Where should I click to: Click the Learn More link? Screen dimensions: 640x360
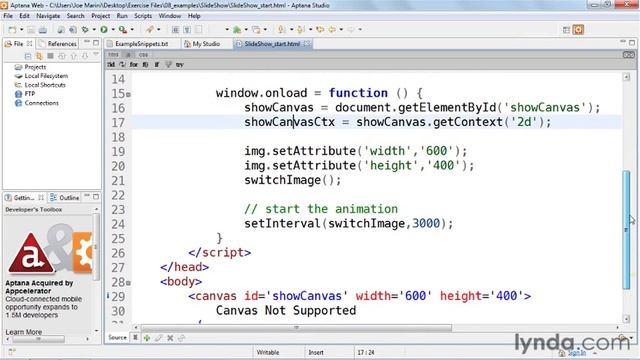(x=24, y=332)
